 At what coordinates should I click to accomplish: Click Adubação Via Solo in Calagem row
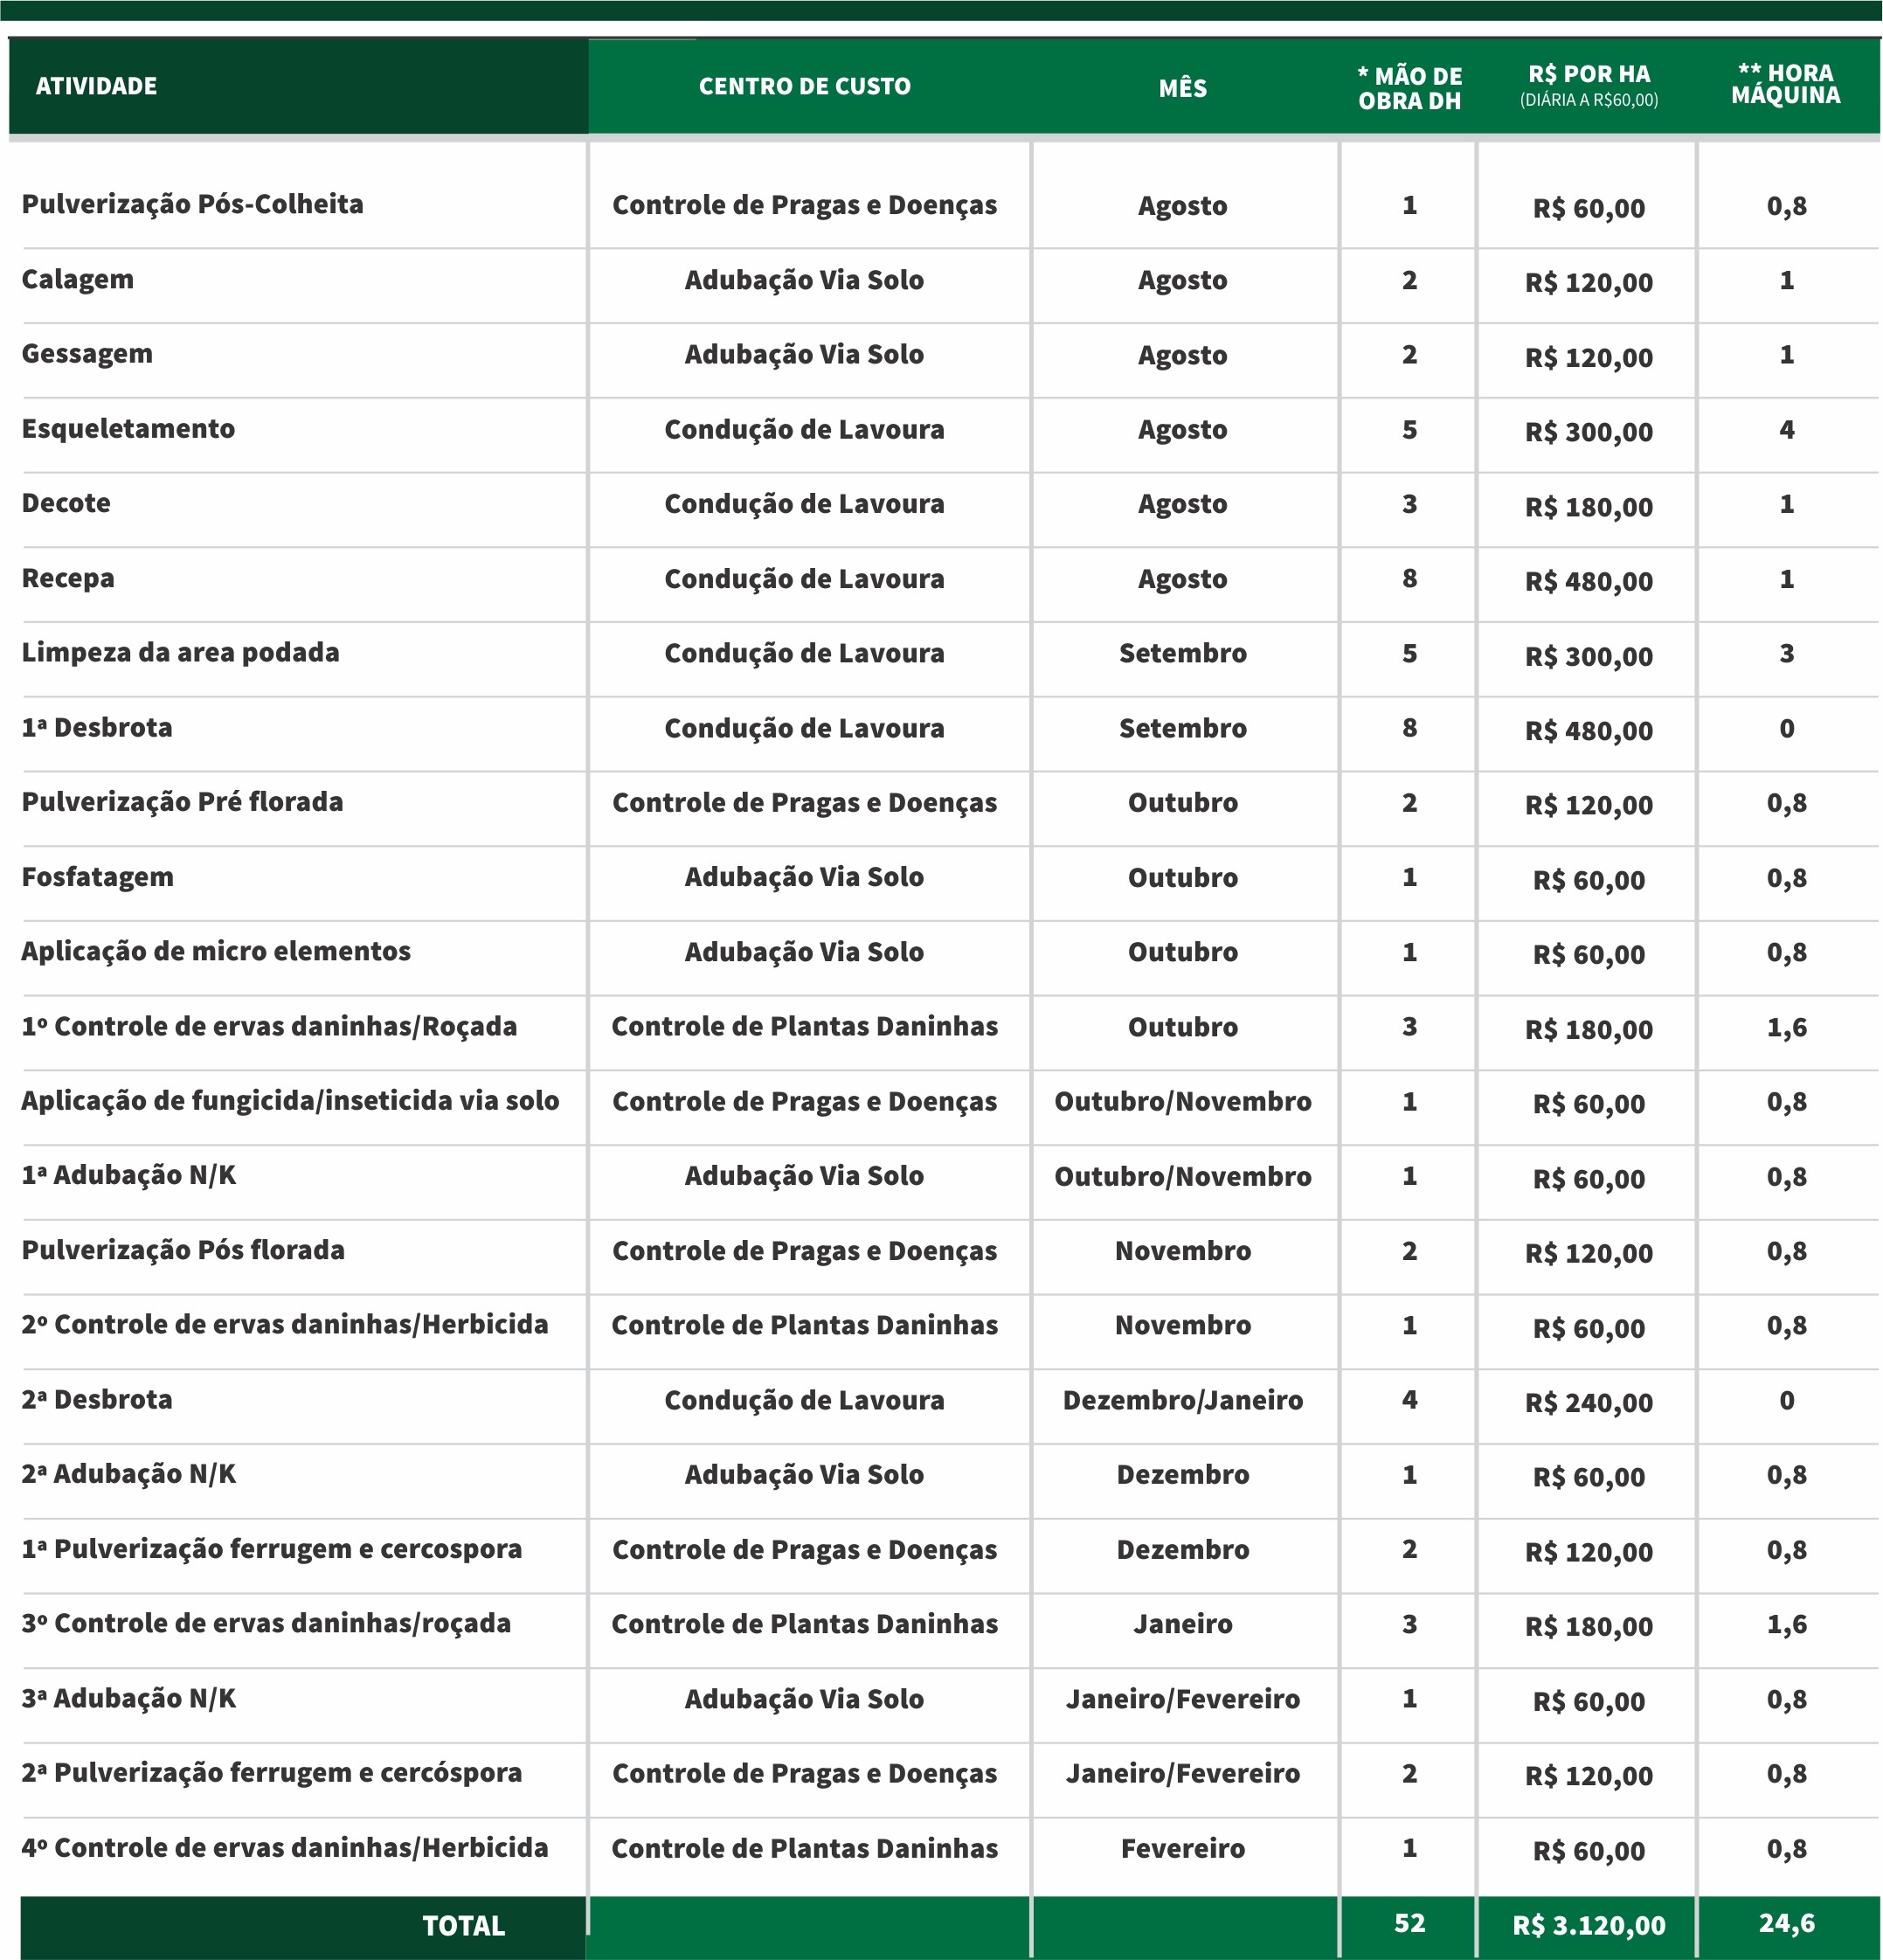pyautogui.click(x=805, y=280)
